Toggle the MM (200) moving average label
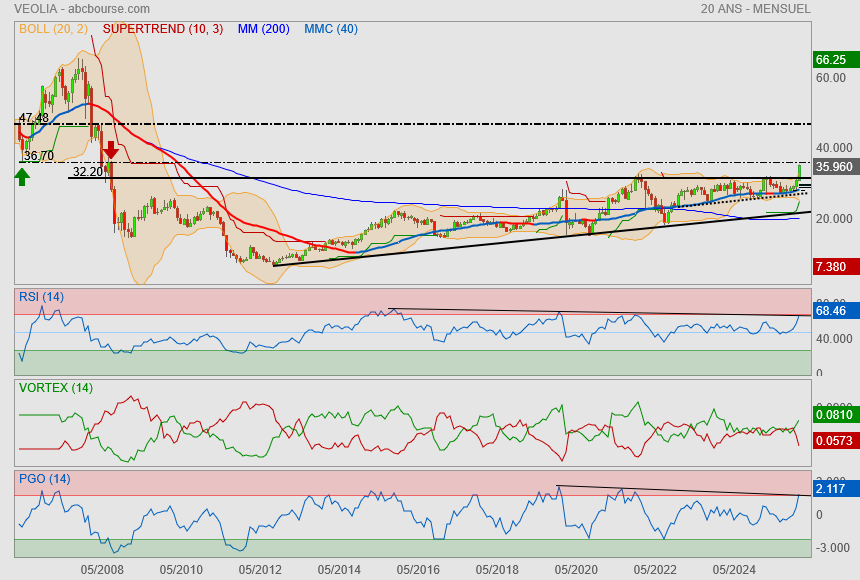Screen dimensions: 860x580 click(x=263, y=29)
